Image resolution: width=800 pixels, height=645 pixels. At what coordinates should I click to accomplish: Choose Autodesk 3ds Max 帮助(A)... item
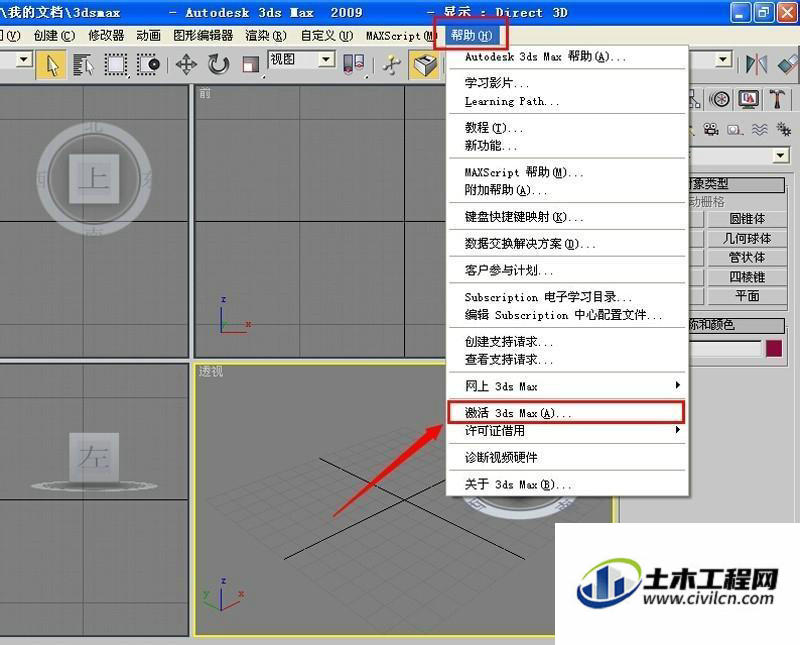567,56
